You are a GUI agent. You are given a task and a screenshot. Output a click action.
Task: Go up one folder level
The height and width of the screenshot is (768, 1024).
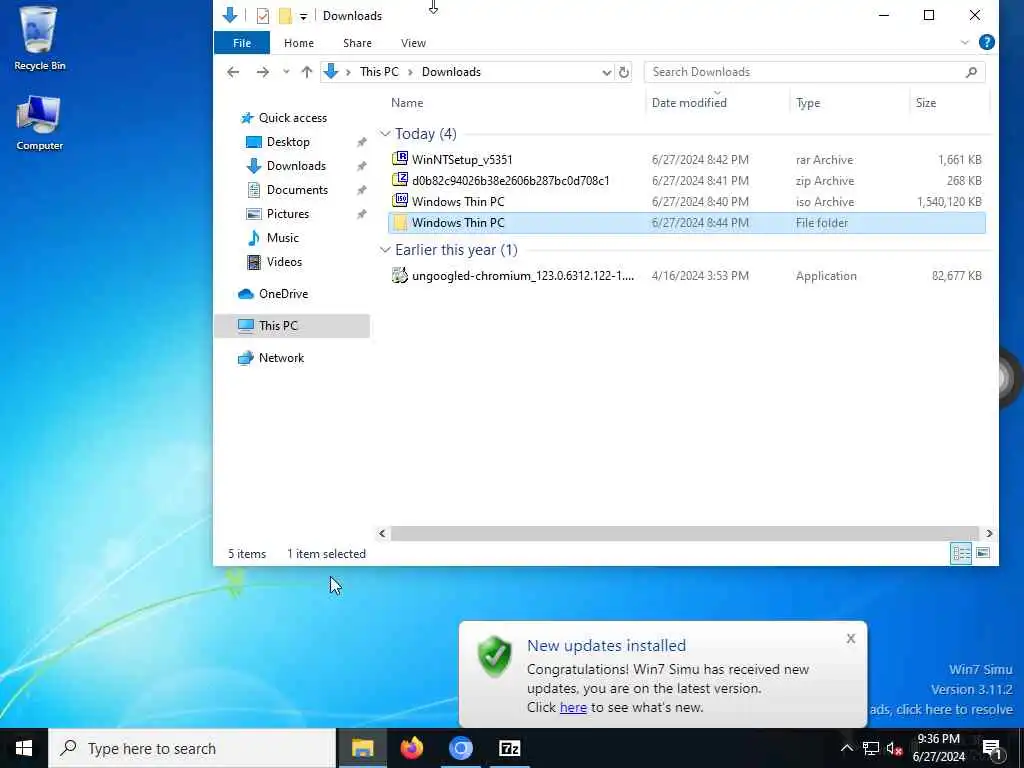[x=306, y=72]
